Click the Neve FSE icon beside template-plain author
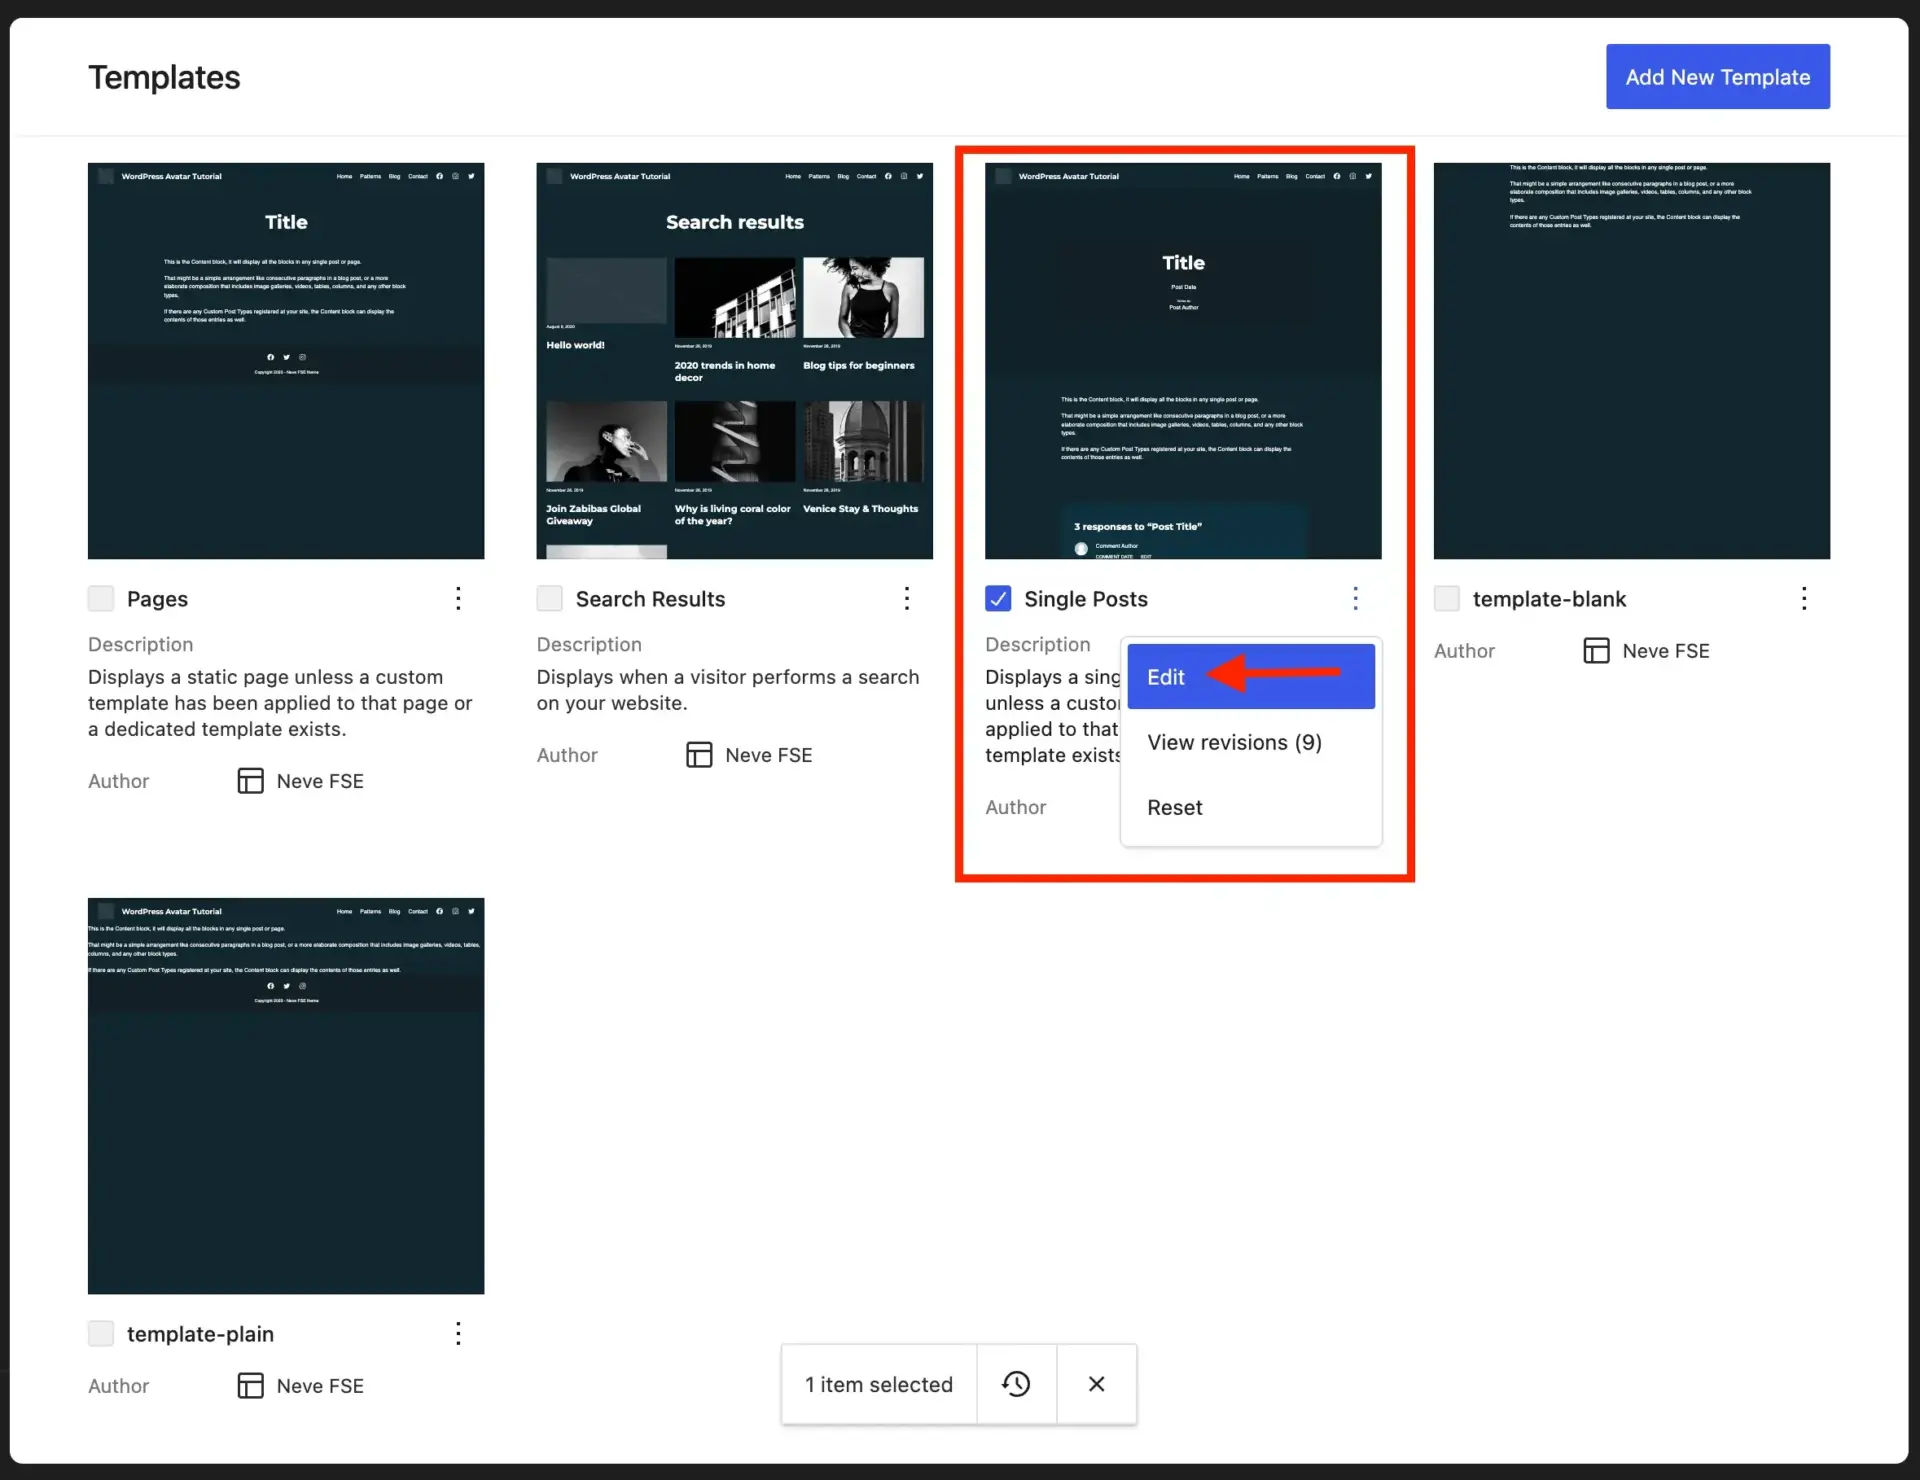The width and height of the screenshot is (1920, 1480). pos(249,1386)
